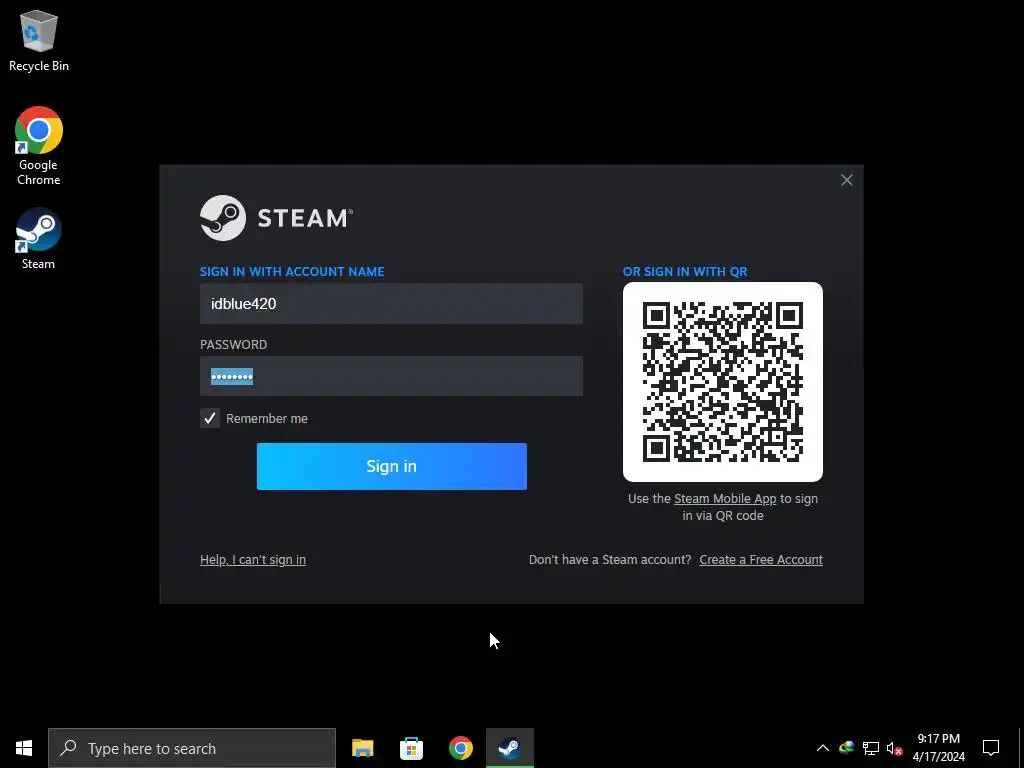Screen dimensions: 1024x768
Task: Click the PASSWORD label
Action: pos(233,345)
